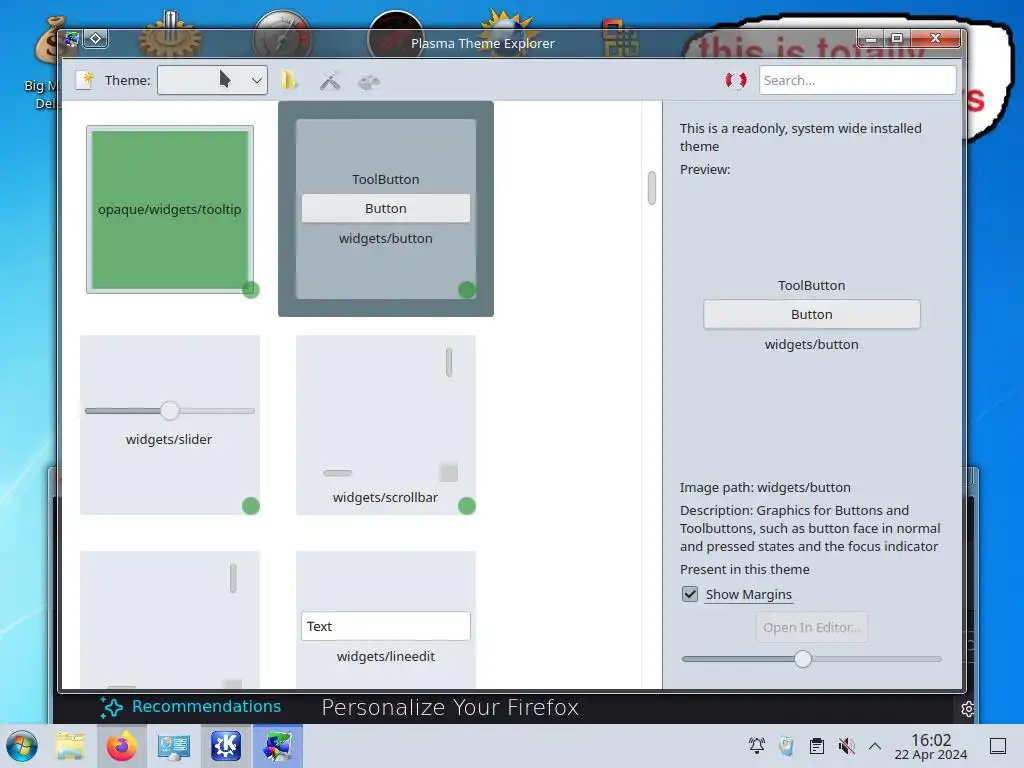The image size is (1024, 768).
Task: Click the Recommendations sparkle icon in Firefox window
Action: coord(111,707)
